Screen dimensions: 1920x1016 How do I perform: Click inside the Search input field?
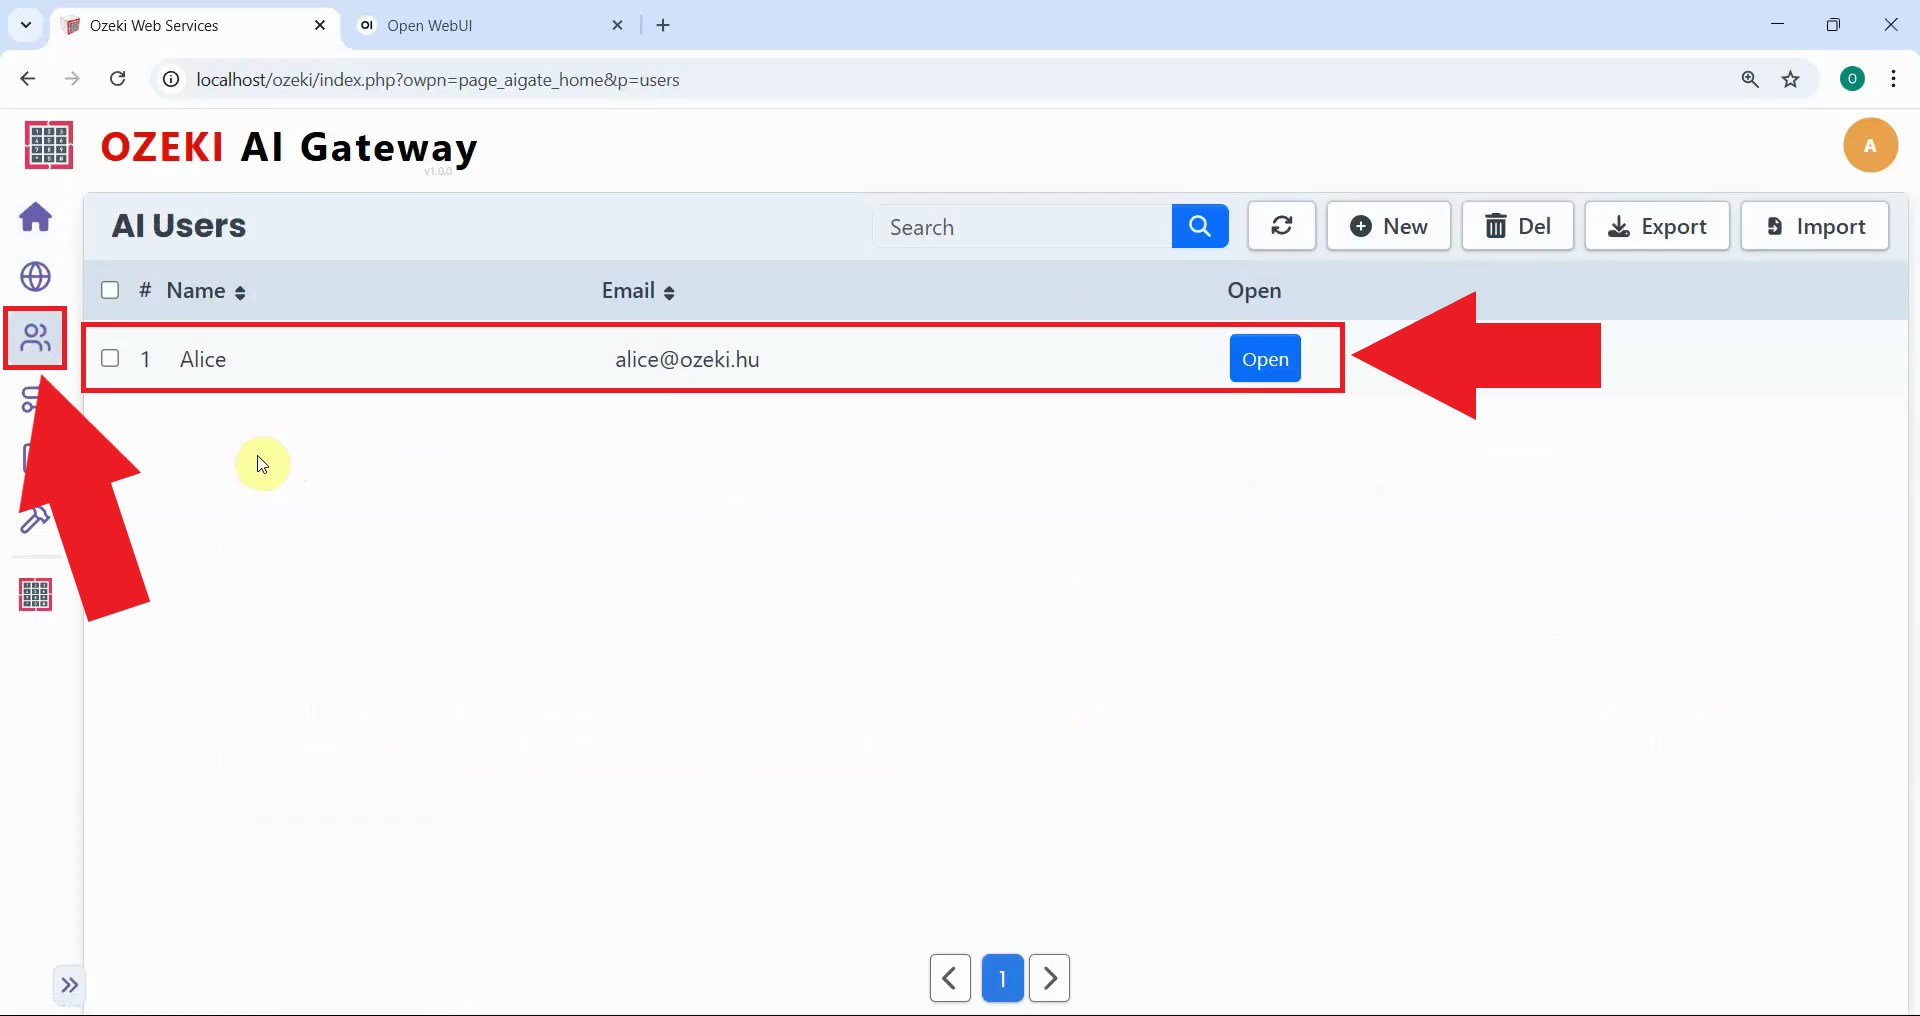coord(1020,227)
